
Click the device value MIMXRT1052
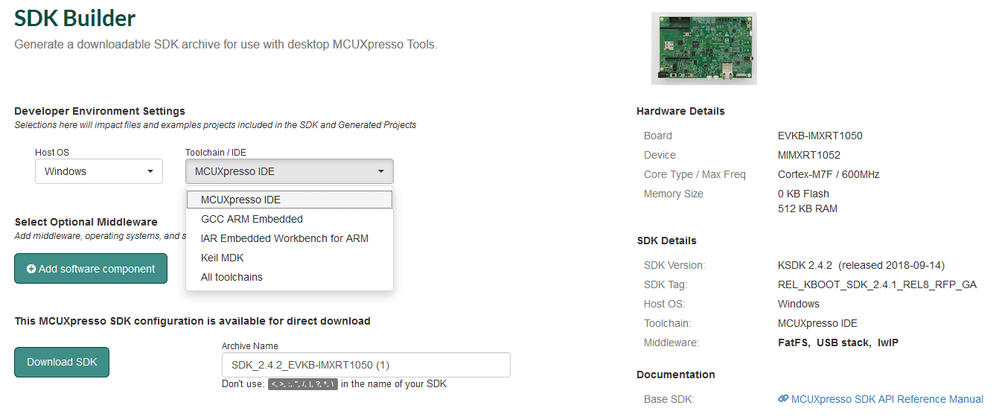pyautogui.click(x=809, y=155)
